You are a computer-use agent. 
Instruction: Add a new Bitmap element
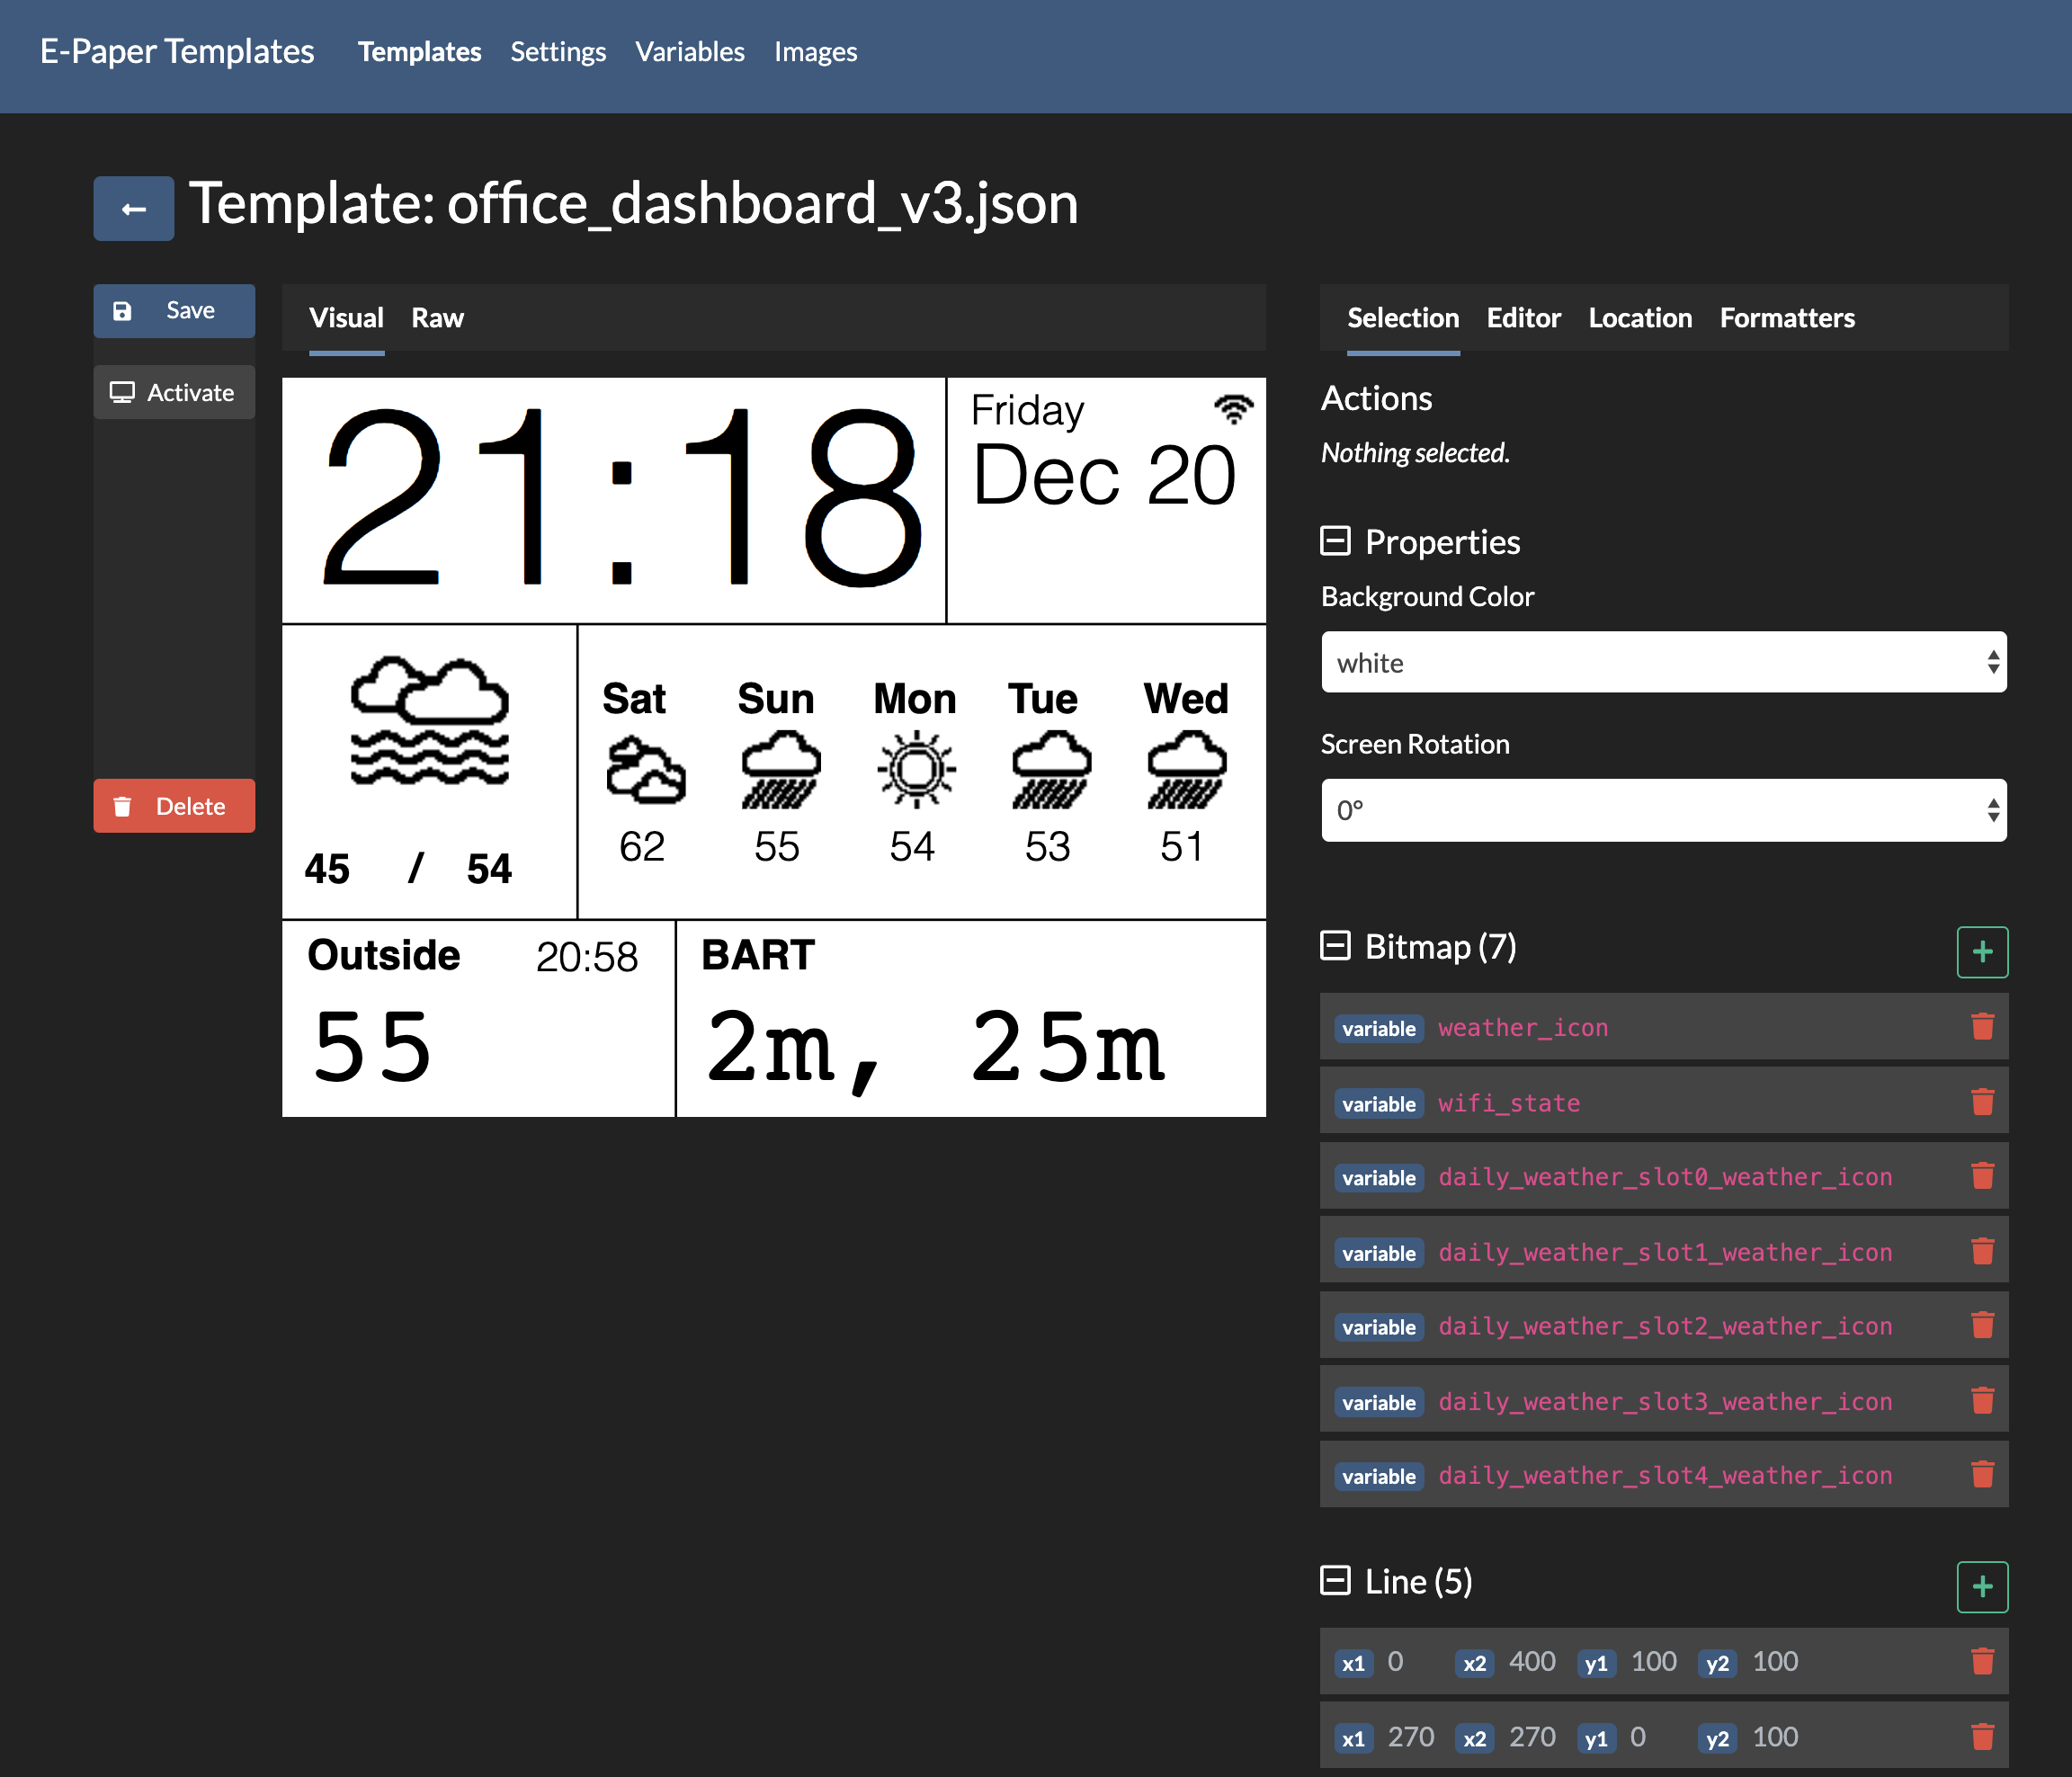click(x=1981, y=951)
